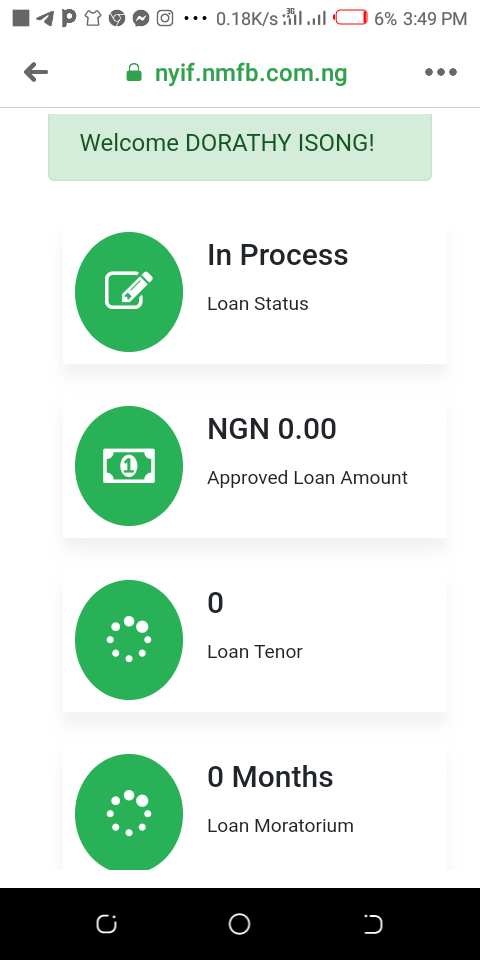Tap the Instagram notification icon in status bar

click(165, 18)
